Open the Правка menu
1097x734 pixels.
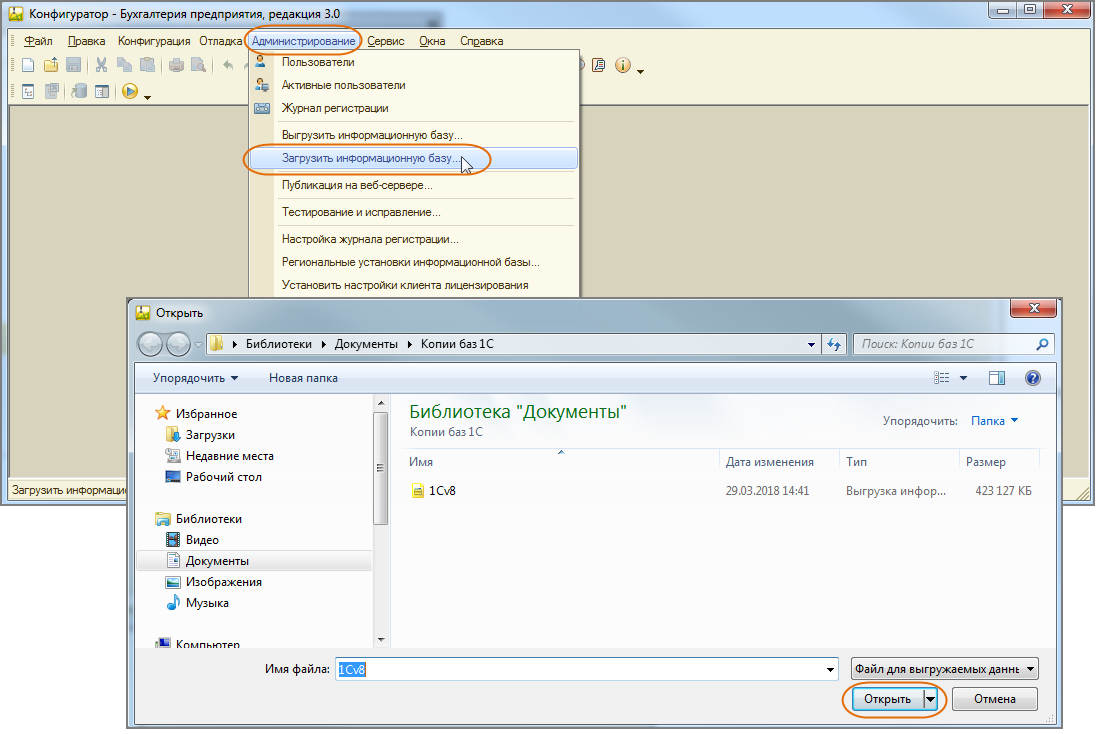pyautogui.click(x=87, y=41)
